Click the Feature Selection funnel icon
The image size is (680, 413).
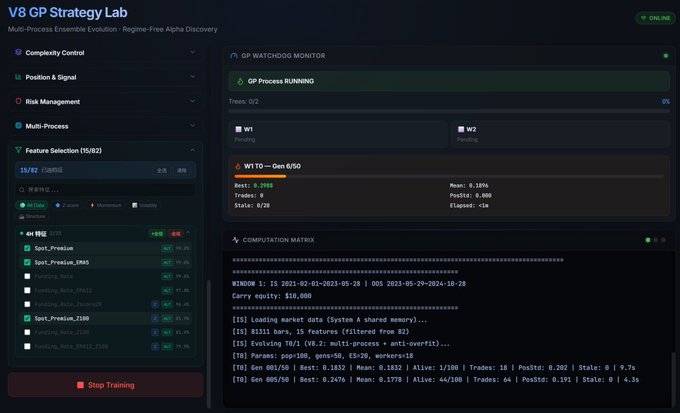click(18, 150)
